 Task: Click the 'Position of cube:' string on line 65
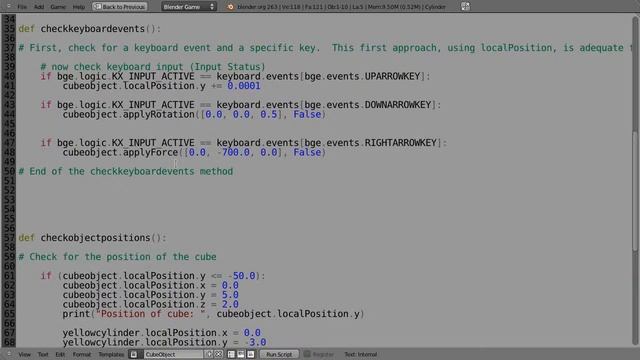[151, 314]
